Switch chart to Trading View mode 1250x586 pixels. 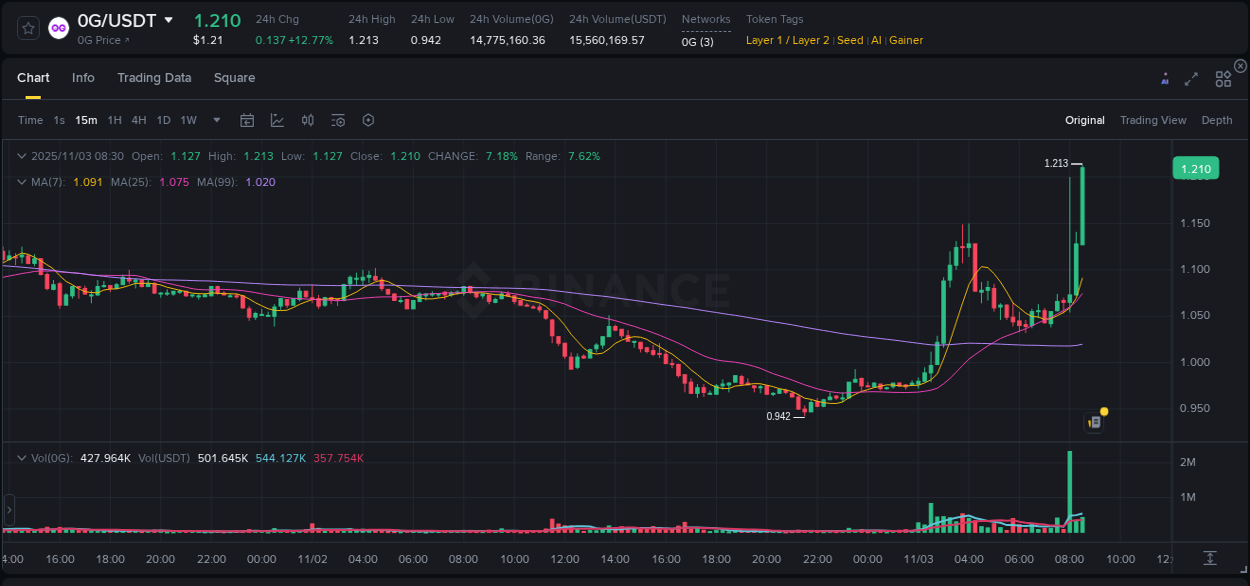pos(1153,120)
